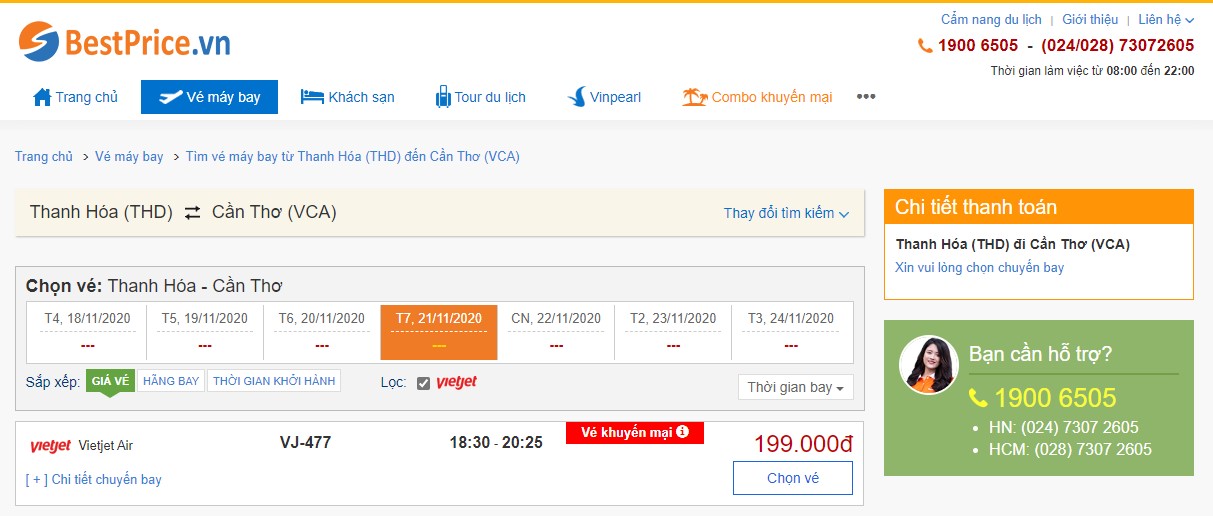
Task: Select the CN, 22/11/2020 date tab
Action: pyautogui.click(x=556, y=331)
